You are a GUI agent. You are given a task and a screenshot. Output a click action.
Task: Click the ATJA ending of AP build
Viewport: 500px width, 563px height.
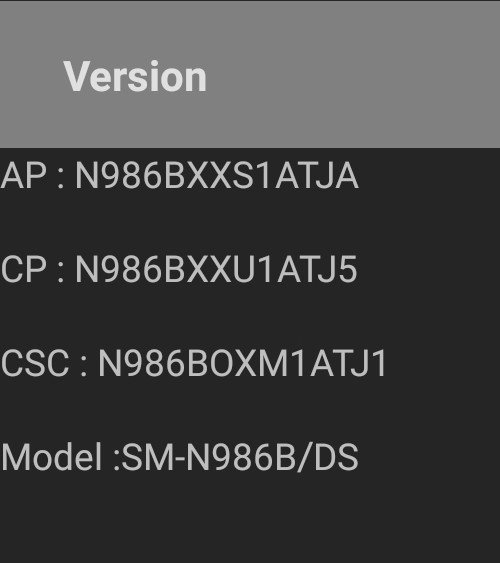pos(317,176)
